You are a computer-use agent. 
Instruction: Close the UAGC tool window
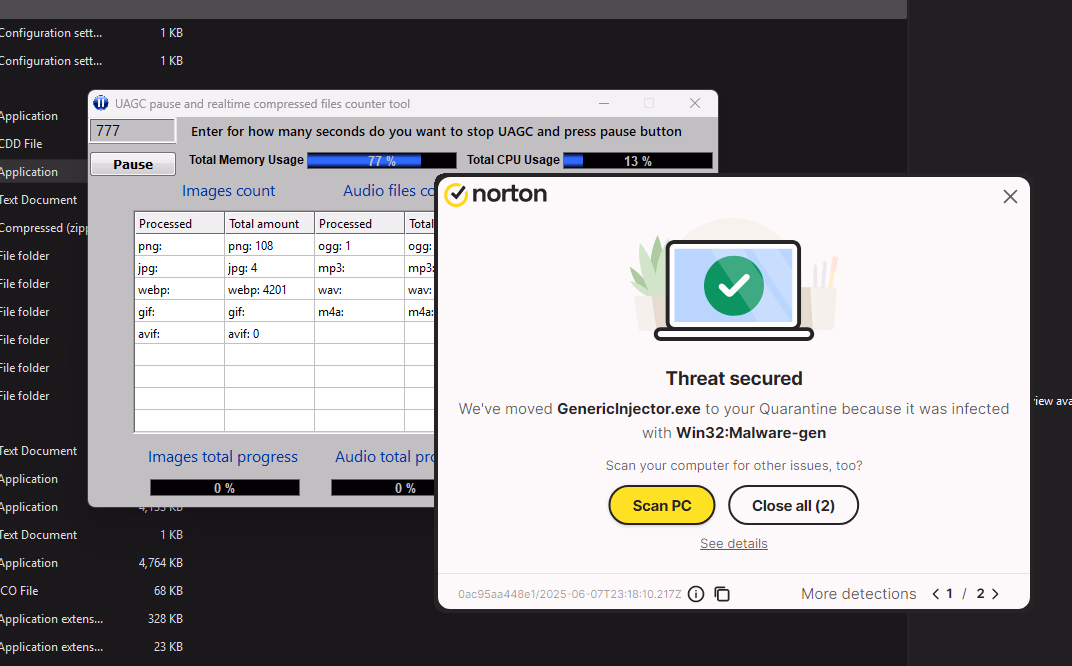695,103
